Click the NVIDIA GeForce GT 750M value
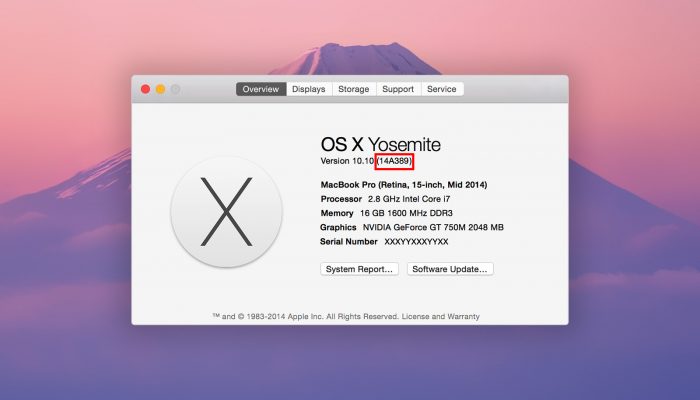 point(433,227)
